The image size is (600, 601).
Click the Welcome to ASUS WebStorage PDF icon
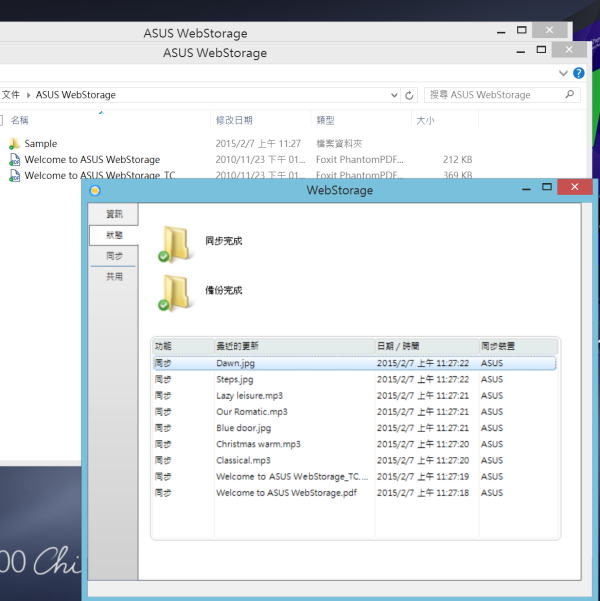coord(15,159)
